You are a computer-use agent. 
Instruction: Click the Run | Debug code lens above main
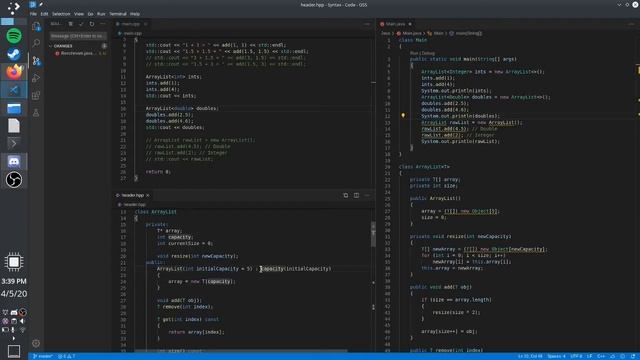coord(422,53)
